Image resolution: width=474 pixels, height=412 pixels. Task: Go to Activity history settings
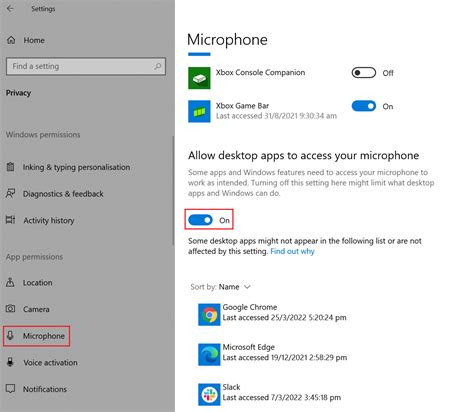tap(49, 220)
